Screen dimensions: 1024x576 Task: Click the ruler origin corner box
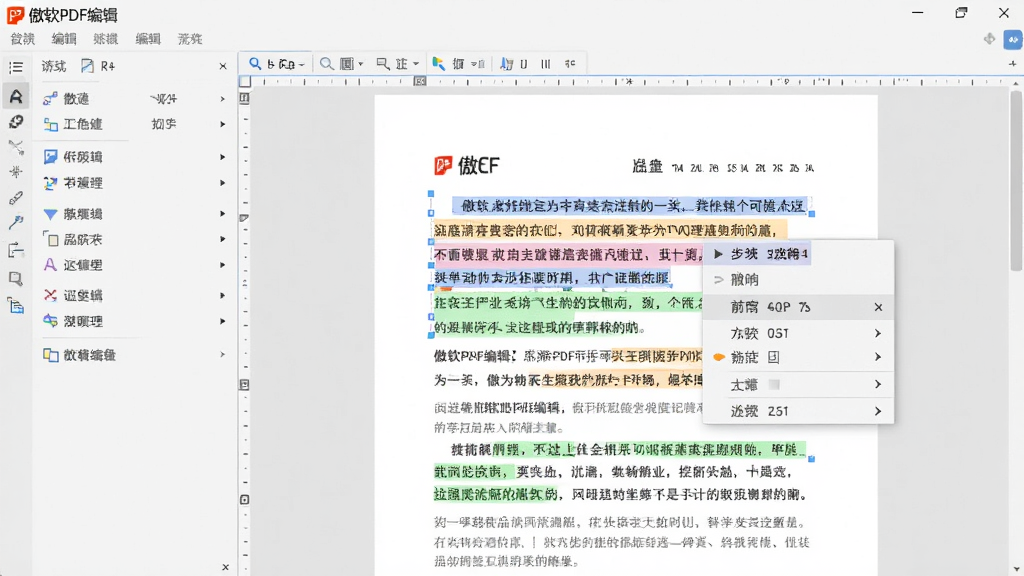coord(245,82)
